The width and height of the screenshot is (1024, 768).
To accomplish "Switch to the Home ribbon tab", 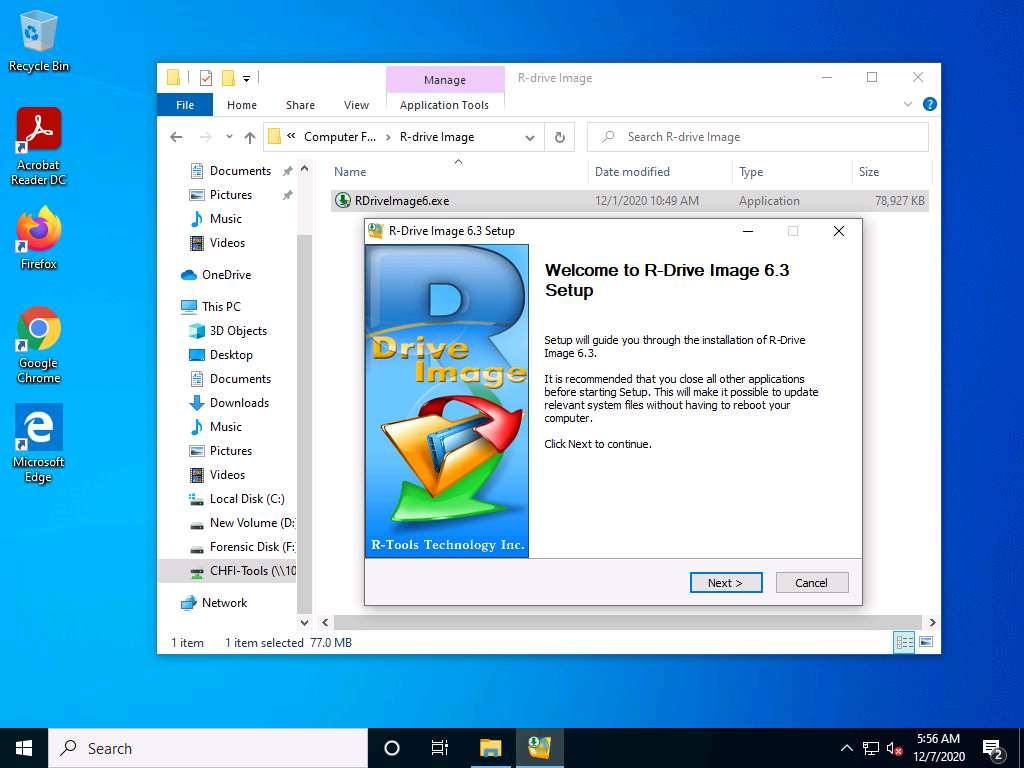I will click(242, 104).
